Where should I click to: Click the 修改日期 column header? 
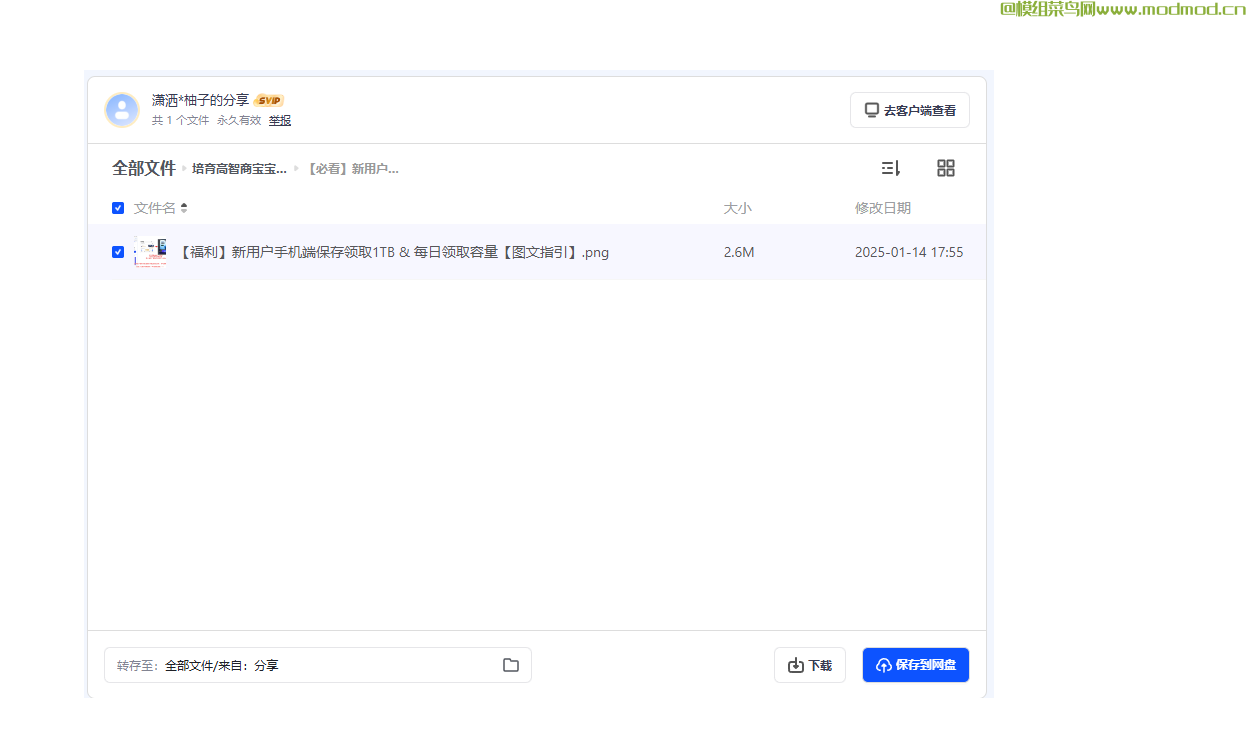point(883,208)
